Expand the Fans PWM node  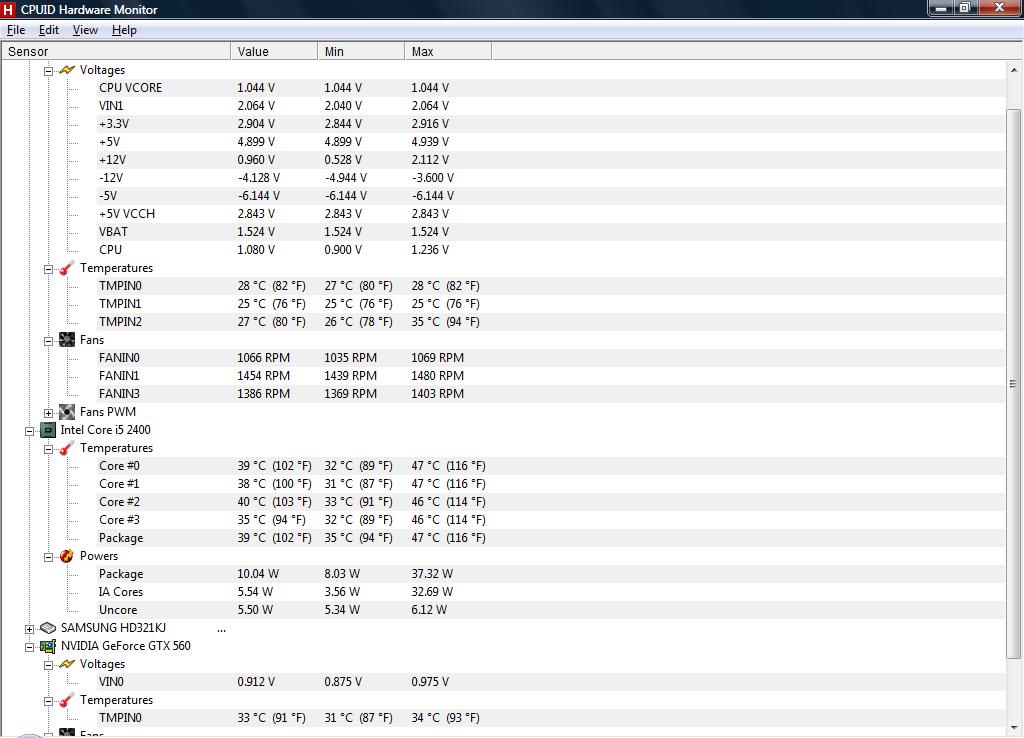(48, 412)
